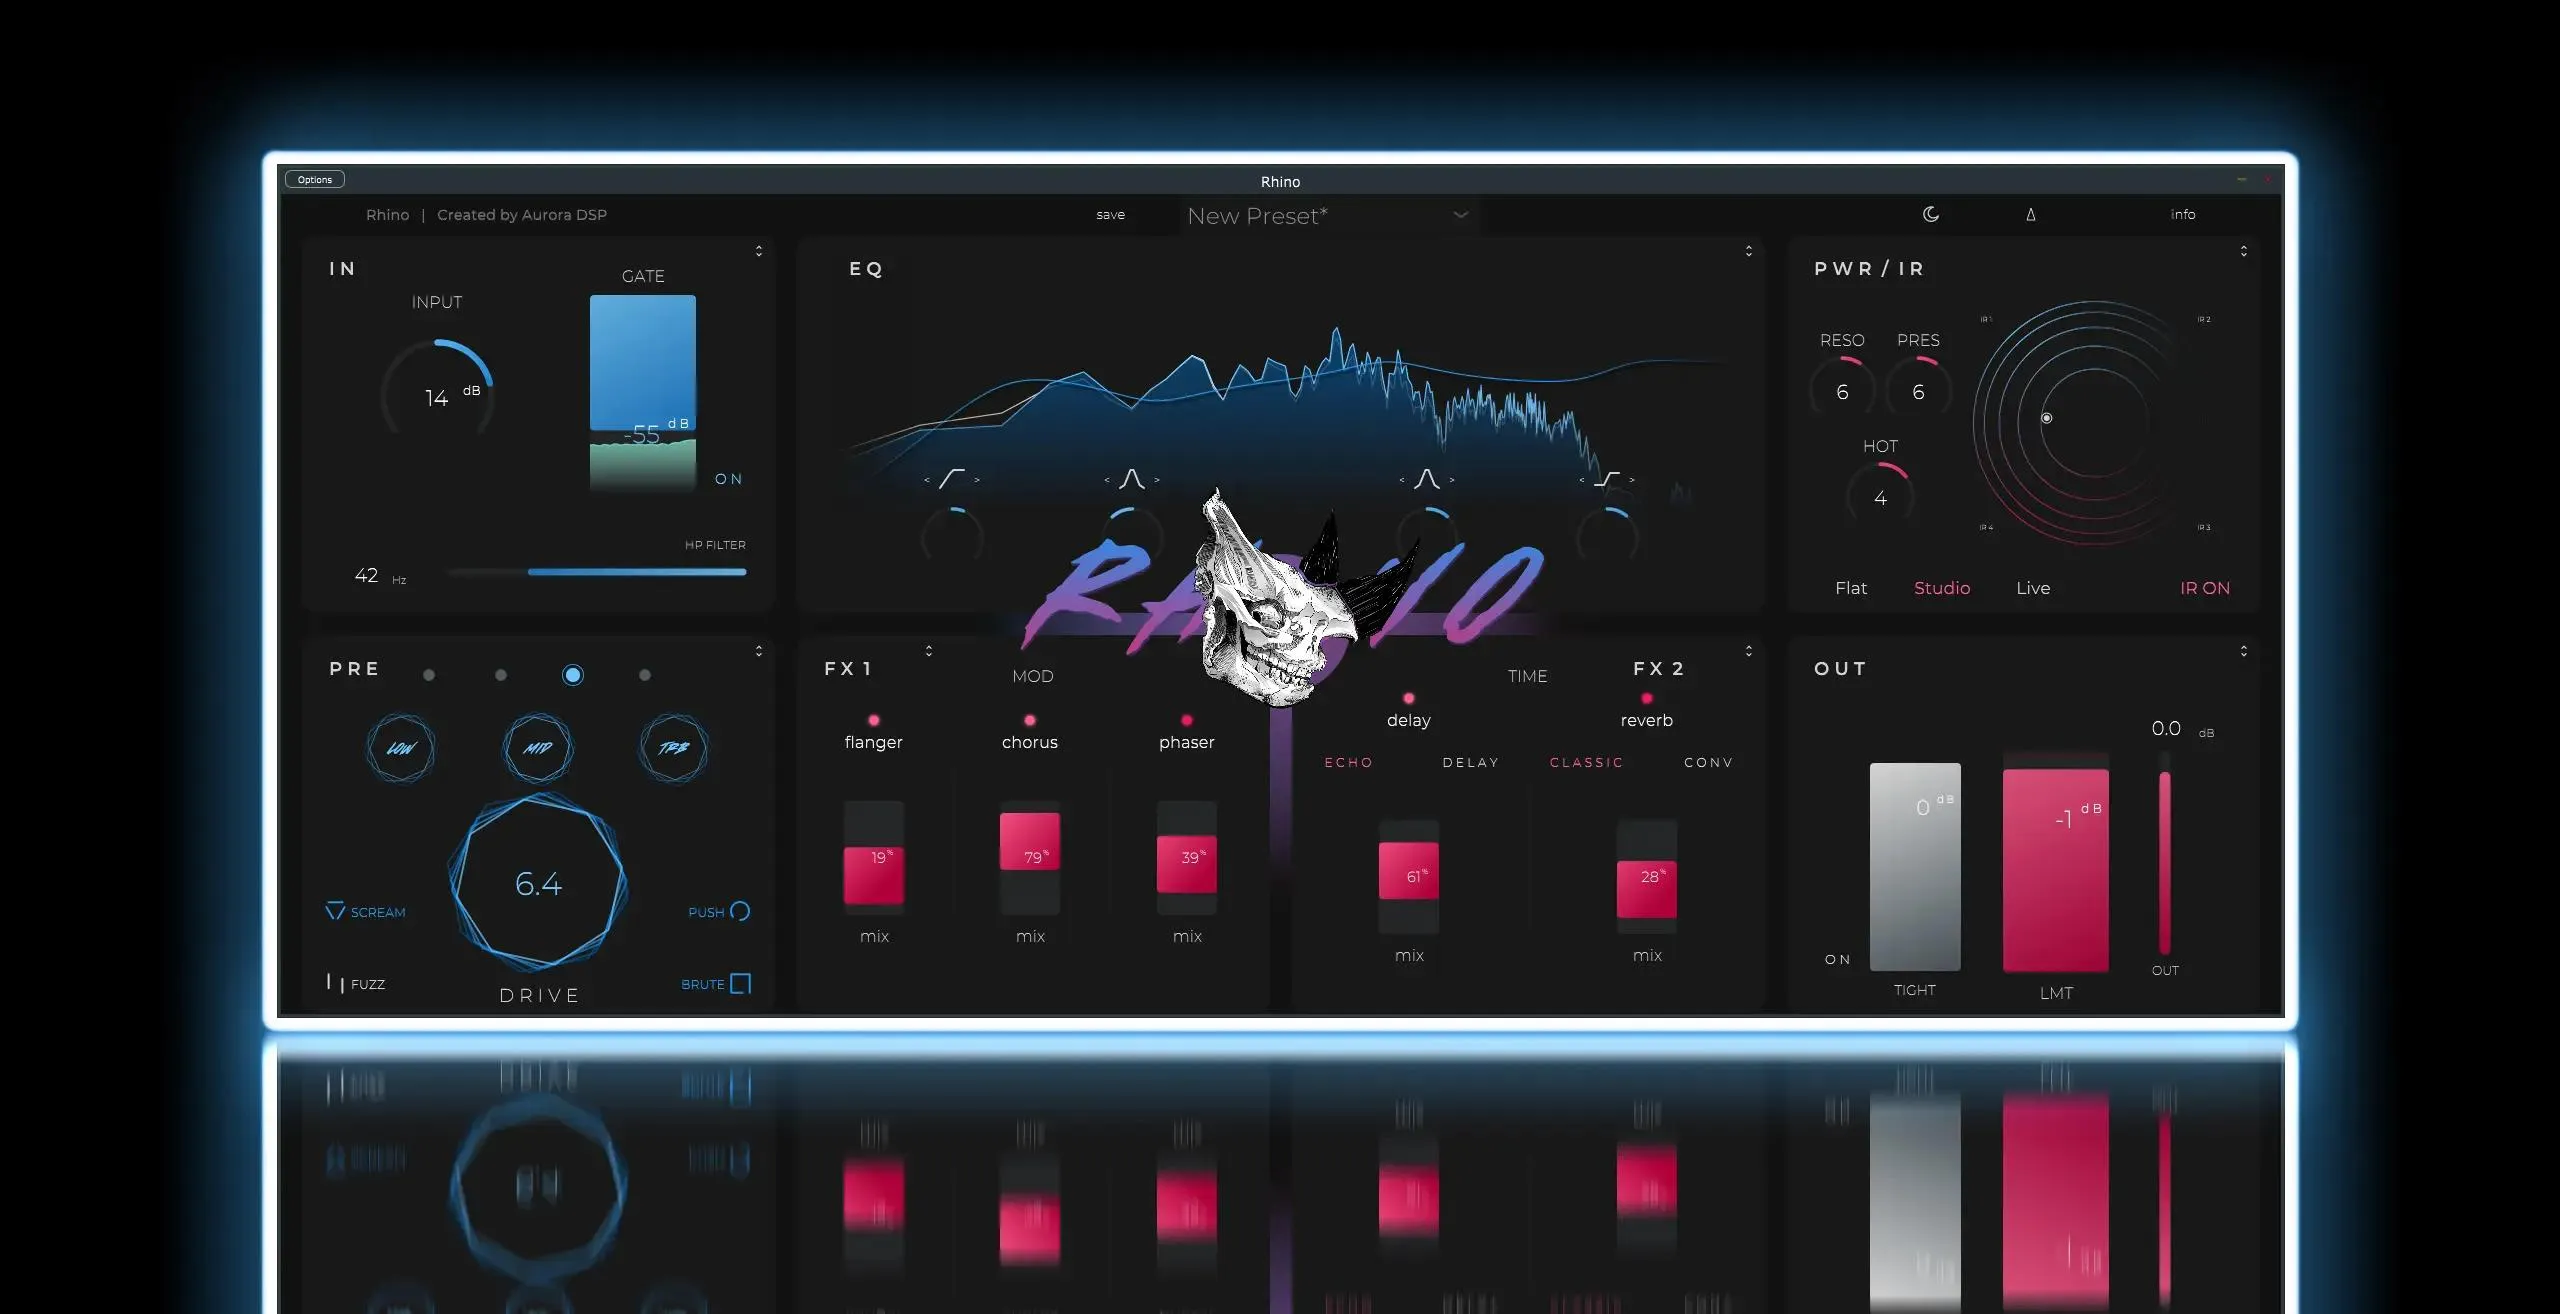Select the first PRE mode radio dot
Screen dimensions: 2560x1314
[x=428, y=675]
